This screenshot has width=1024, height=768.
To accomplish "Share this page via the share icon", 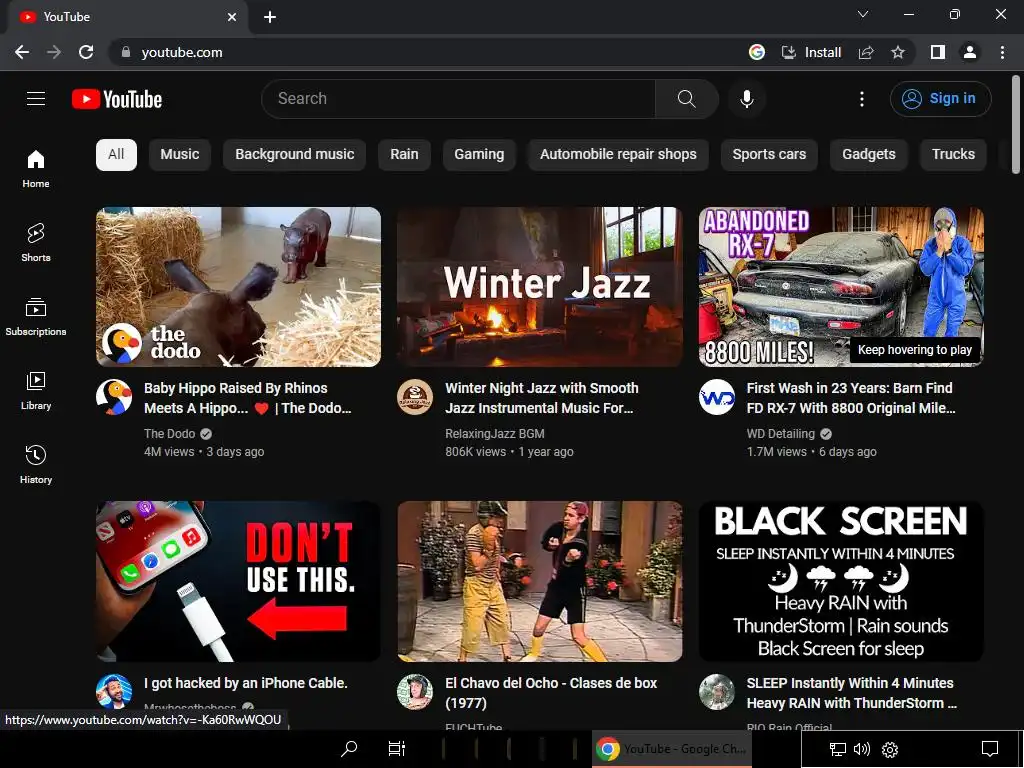I will [x=866, y=52].
